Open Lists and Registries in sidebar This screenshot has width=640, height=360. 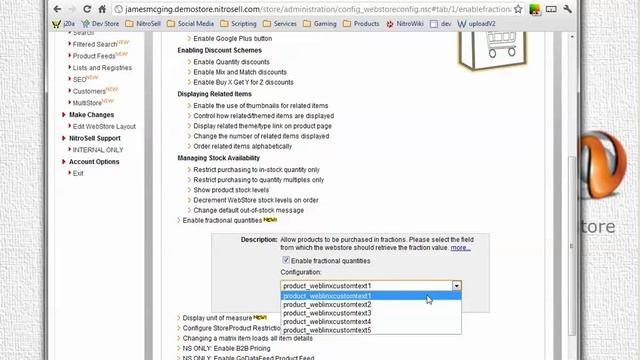click(102, 68)
